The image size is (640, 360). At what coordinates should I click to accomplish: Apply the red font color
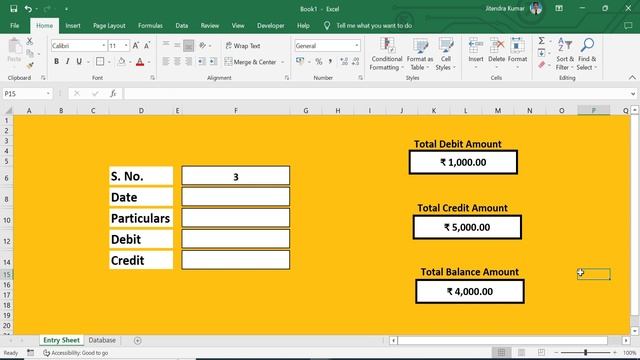(x=140, y=62)
